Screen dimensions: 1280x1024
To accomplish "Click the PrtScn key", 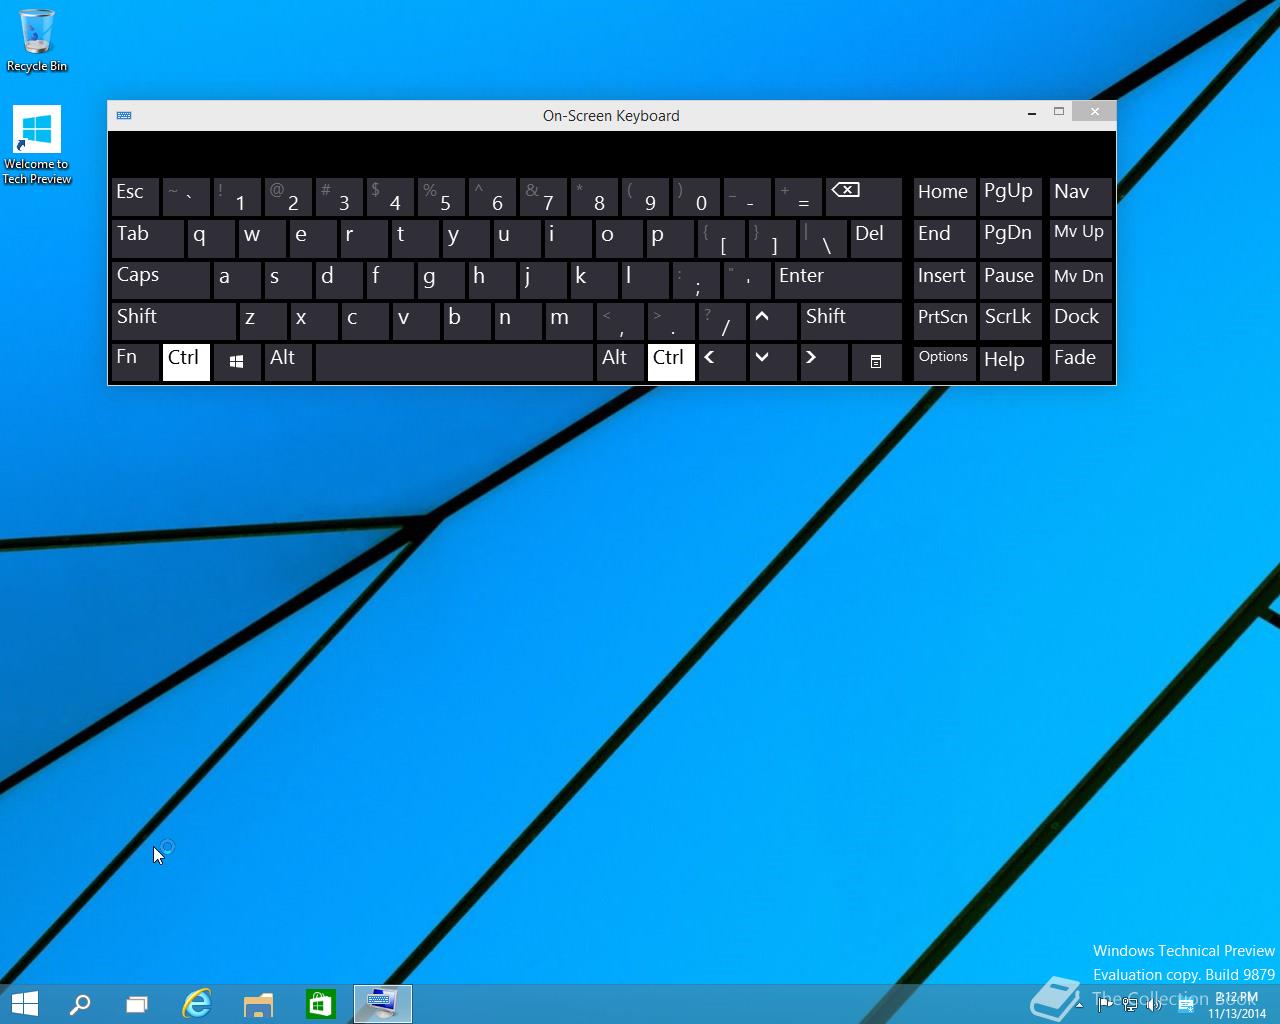I will click(x=944, y=321).
